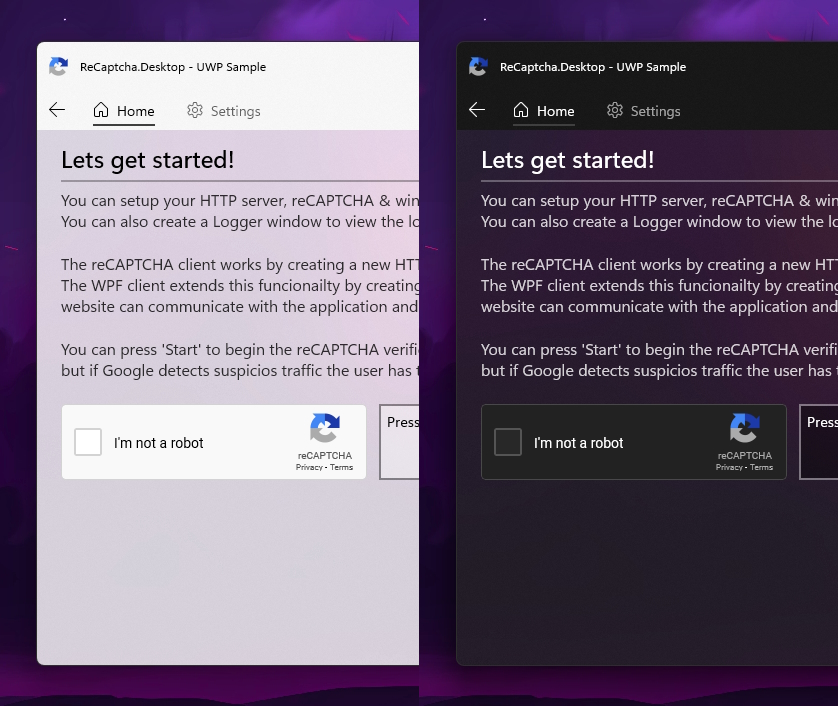Click the partial "Press" box in the dark window
Image resolution: width=838 pixels, height=706 pixels.
pos(819,442)
